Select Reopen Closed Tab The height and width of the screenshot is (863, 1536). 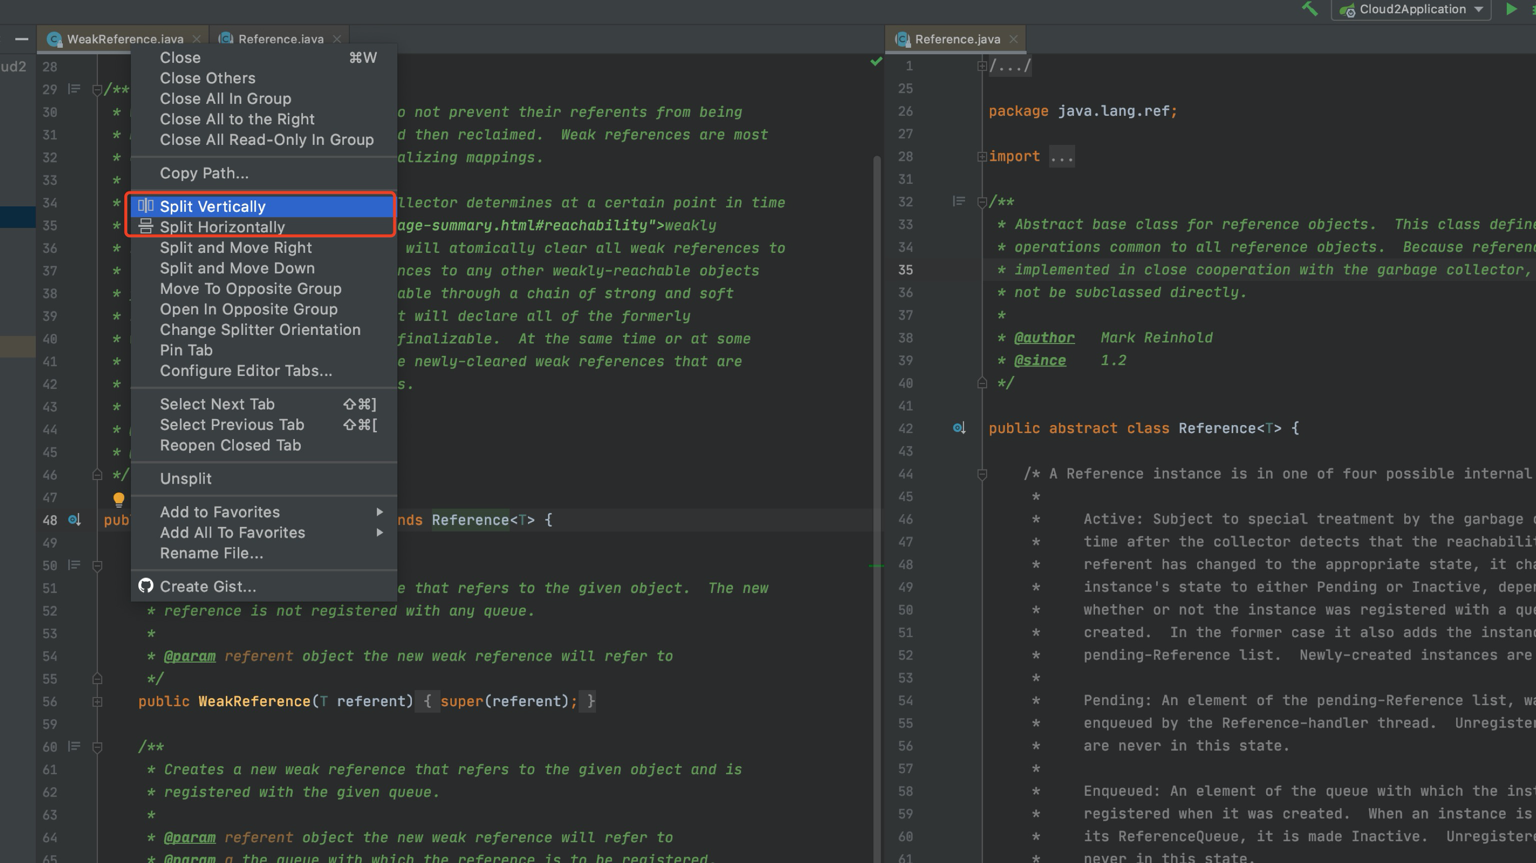tap(264, 445)
